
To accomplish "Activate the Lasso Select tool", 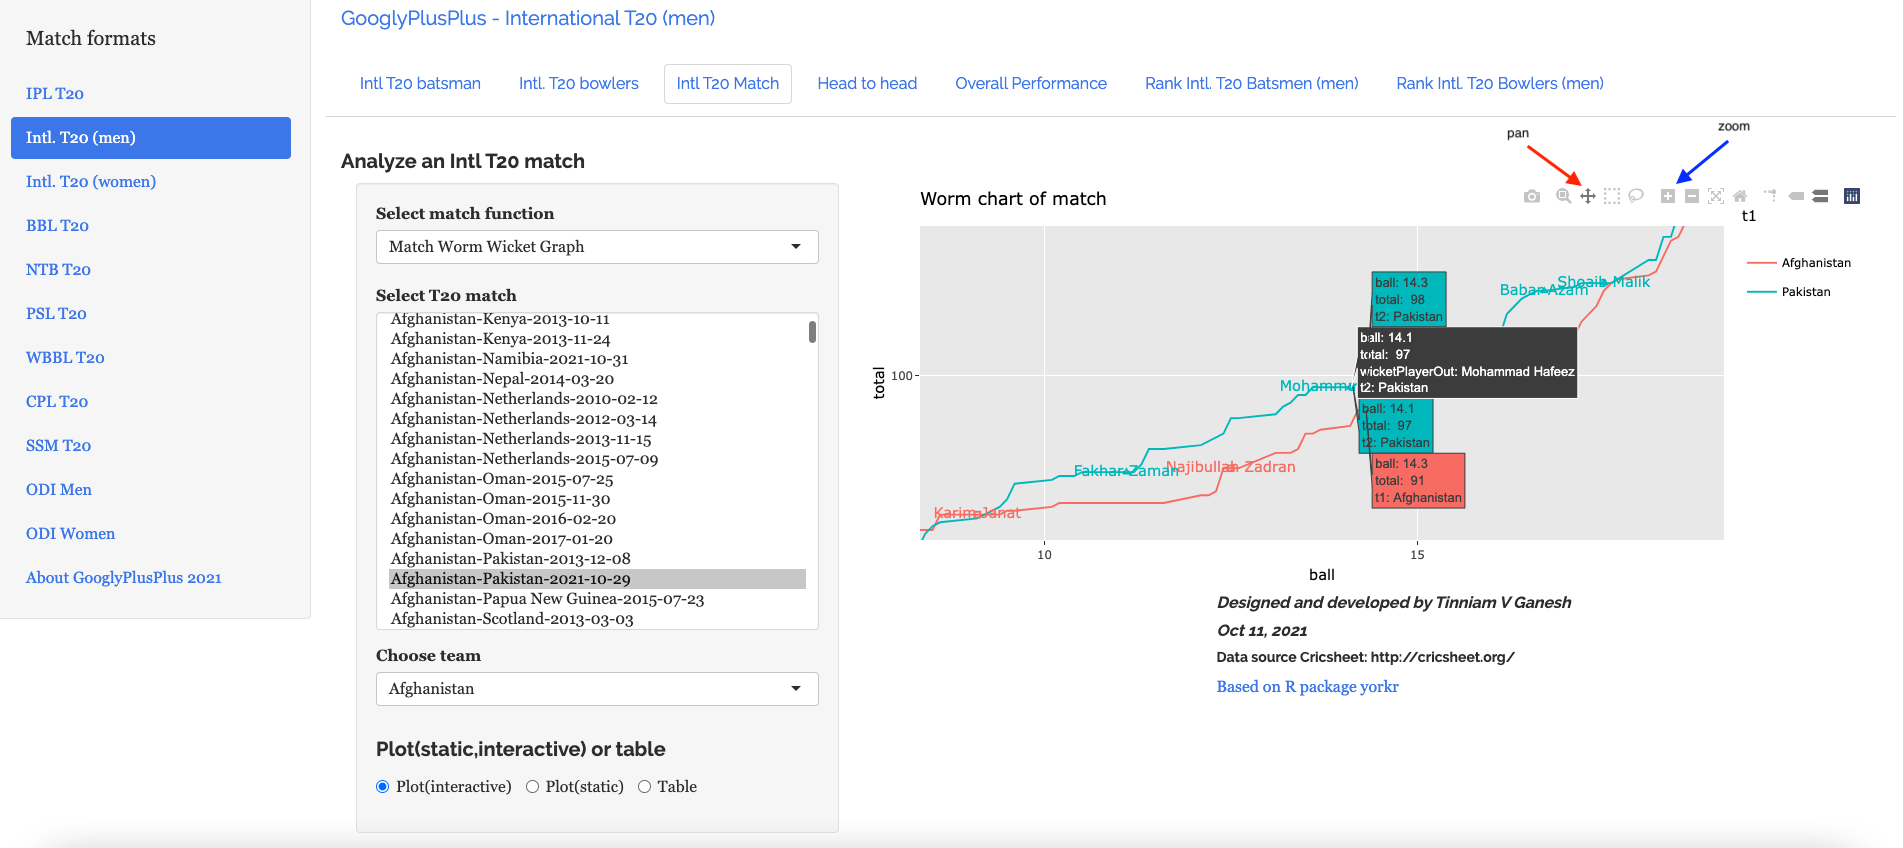I will [1636, 197].
